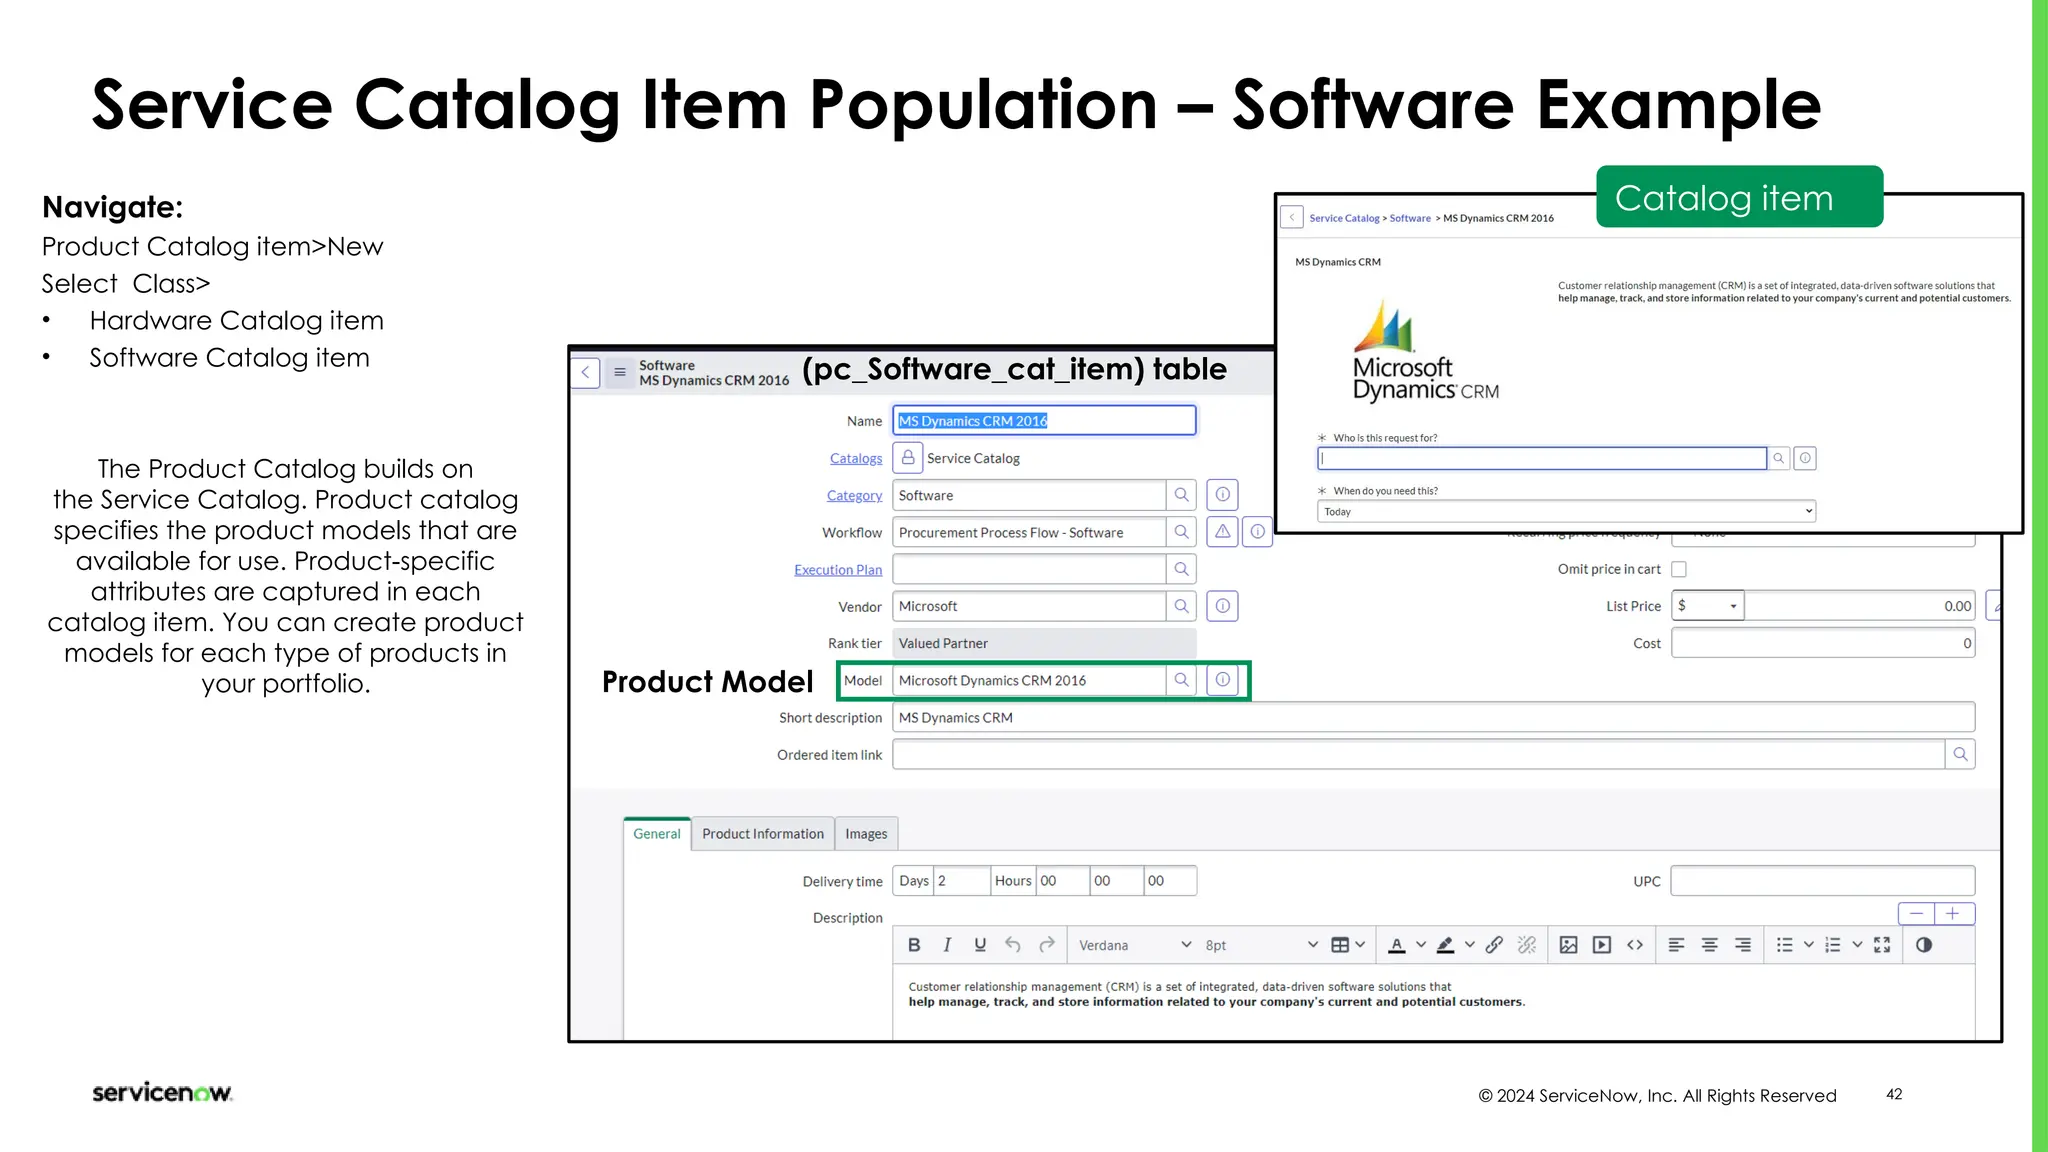Click the Category field link
Viewport: 2048px width, 1152px height.
pos(854,496)
